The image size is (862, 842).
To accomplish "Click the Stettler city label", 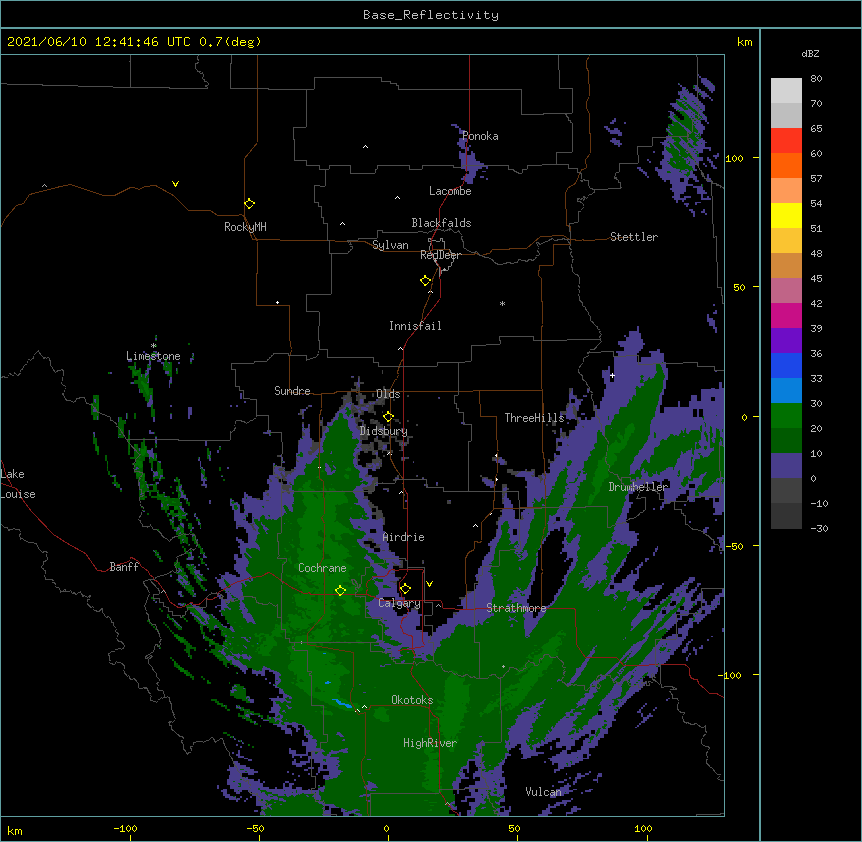I will (634, 237).
